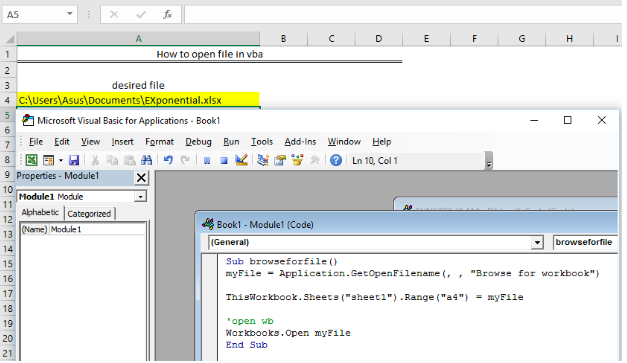This screenshot has width=627, height=363.
Task: Switch to the Alphabetic properties tab
Action: coord(40,212)
